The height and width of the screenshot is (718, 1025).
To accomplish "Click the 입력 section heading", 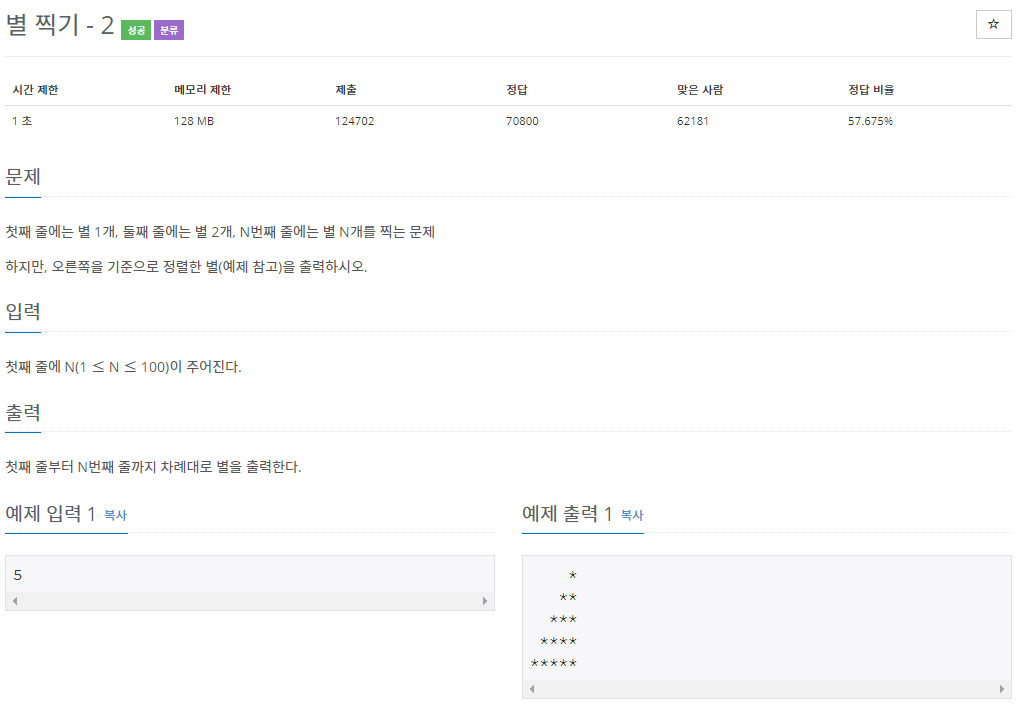I will (23, 311).
